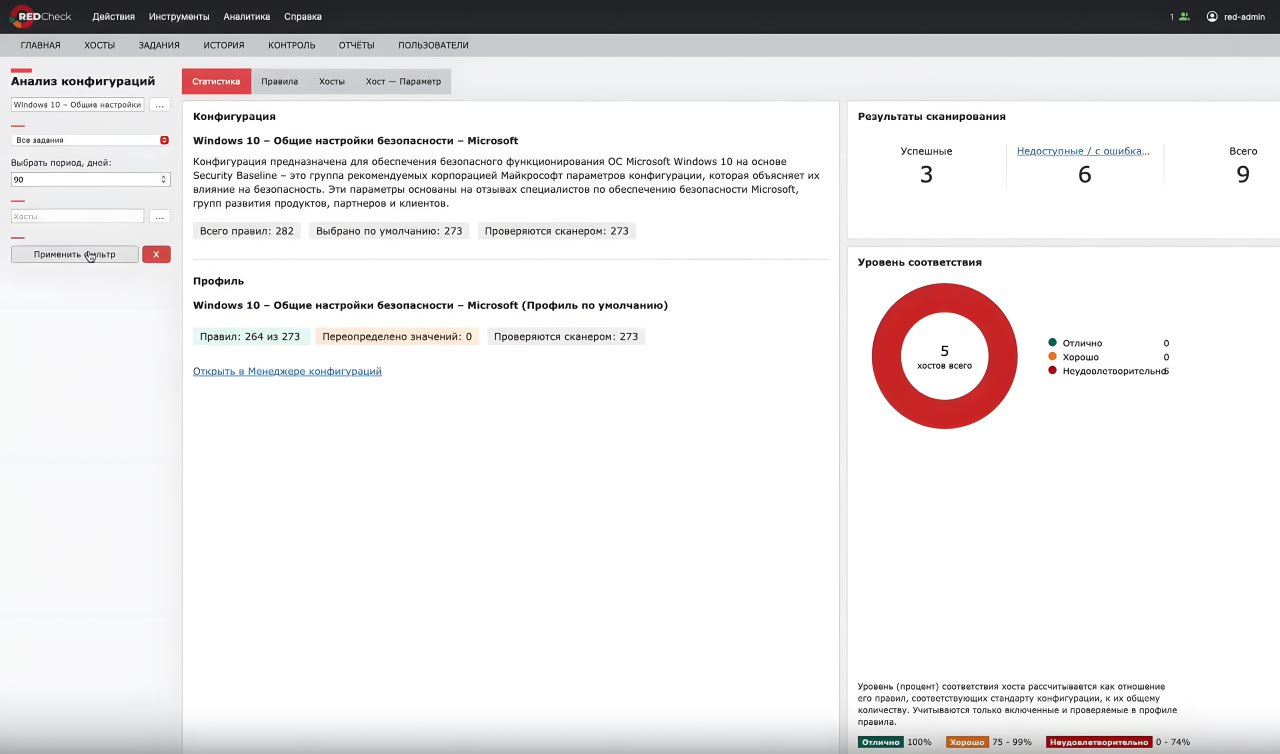Click the Всего правил: 282 badge

247,231
